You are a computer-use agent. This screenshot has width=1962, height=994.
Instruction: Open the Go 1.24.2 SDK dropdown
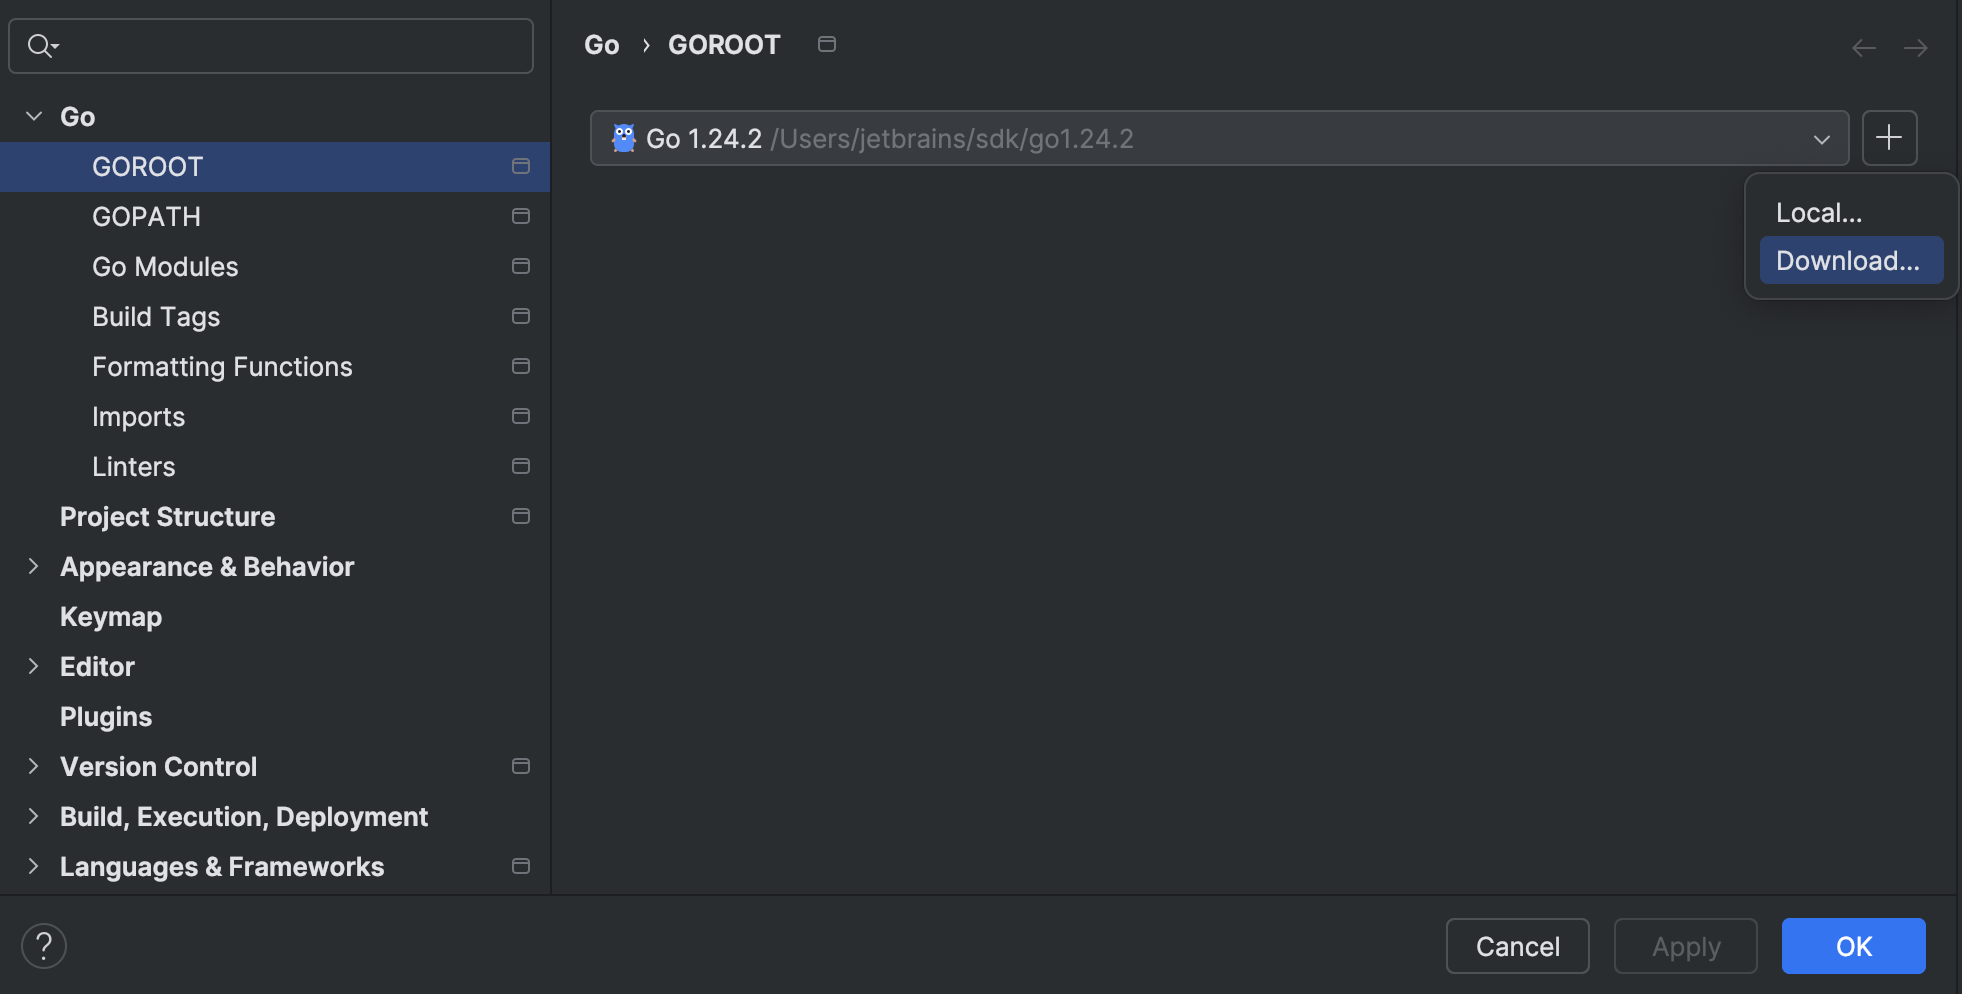point(1820,138)
